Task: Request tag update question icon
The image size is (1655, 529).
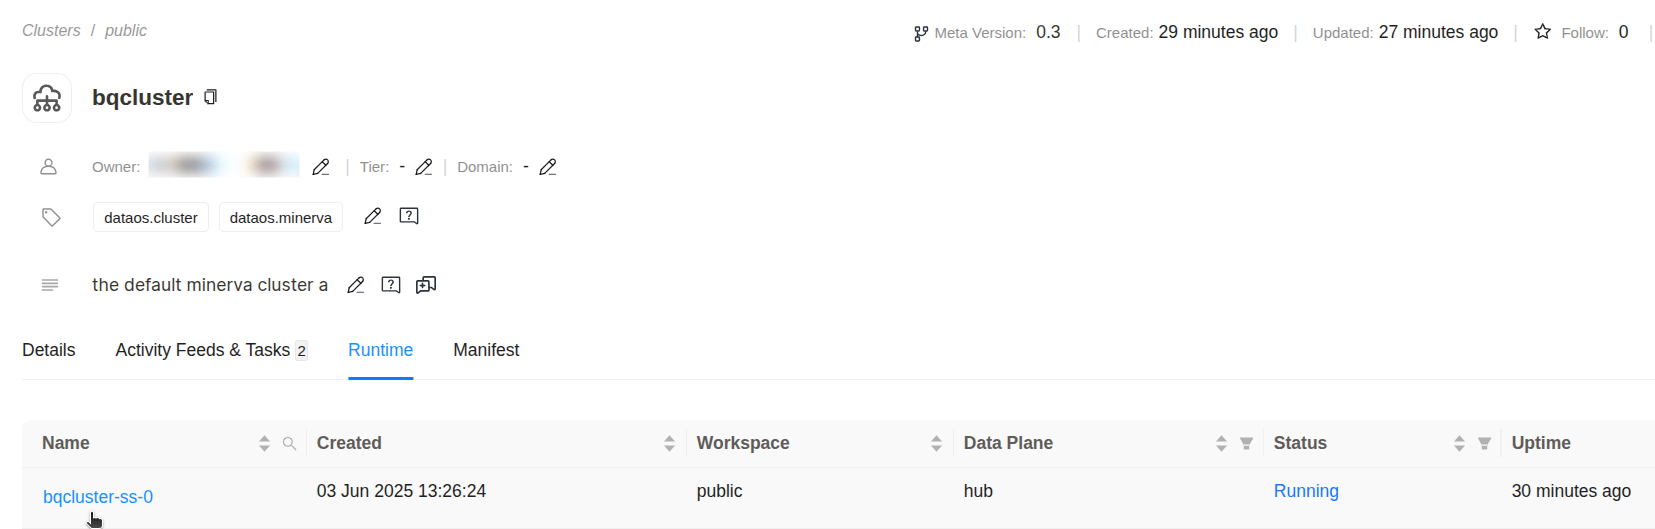Action: click(x=409, y=216)
